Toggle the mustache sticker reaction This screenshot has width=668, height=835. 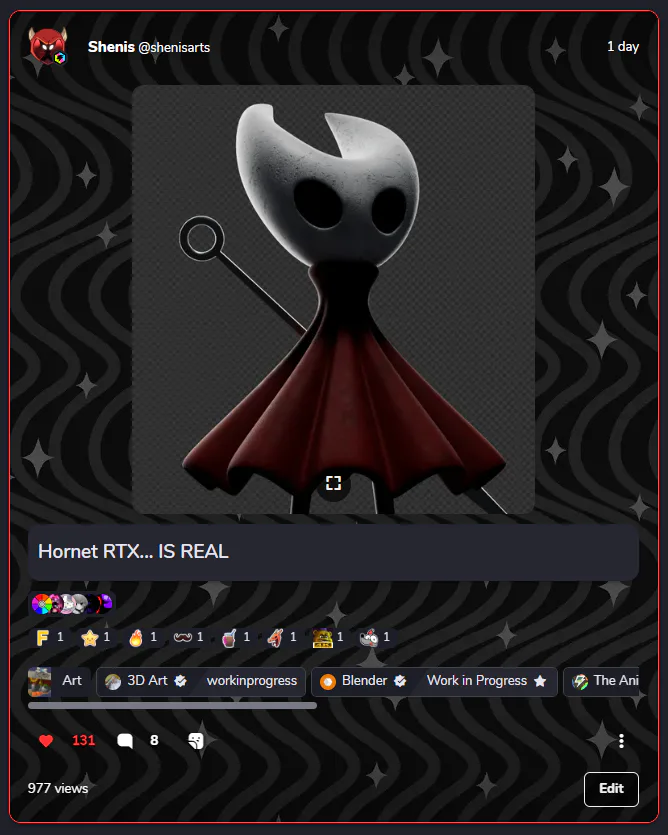[189, 637]
